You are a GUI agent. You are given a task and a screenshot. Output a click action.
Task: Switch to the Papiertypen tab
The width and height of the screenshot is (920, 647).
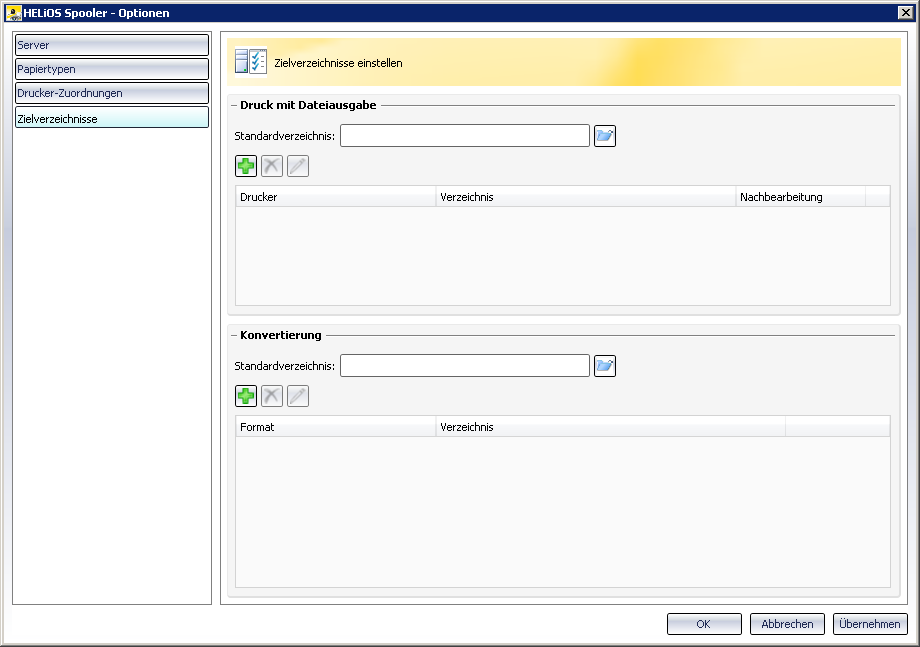[x=111, y=69]
